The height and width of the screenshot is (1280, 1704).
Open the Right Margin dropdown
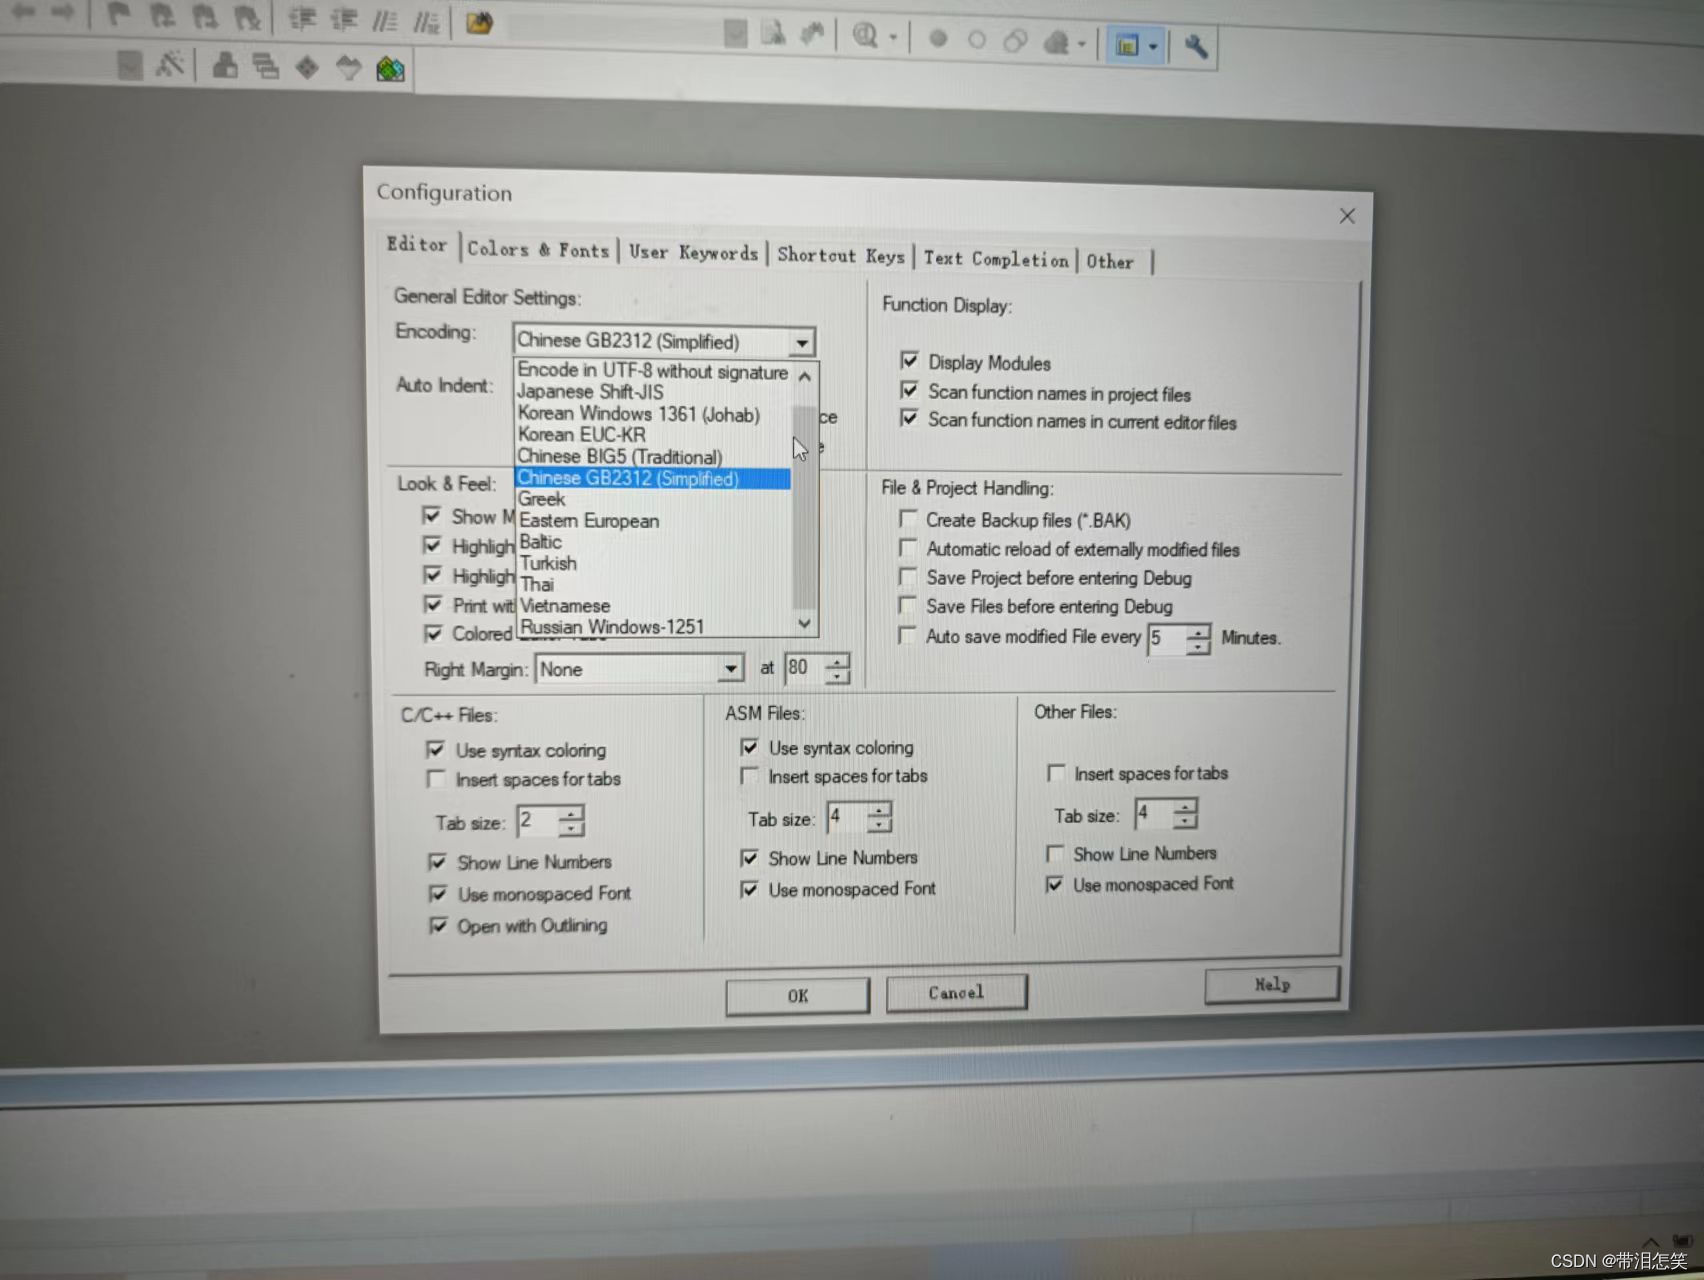click(731, 668)
